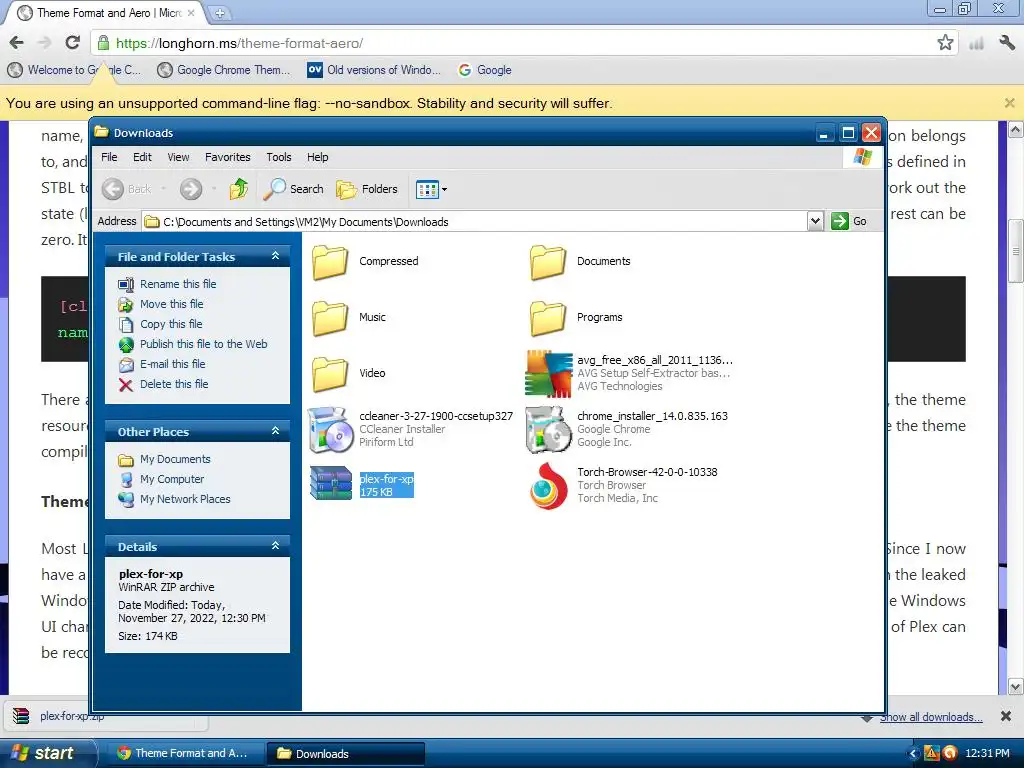Click the taskbar clock showing 12:31 PM

click(987, 754)
